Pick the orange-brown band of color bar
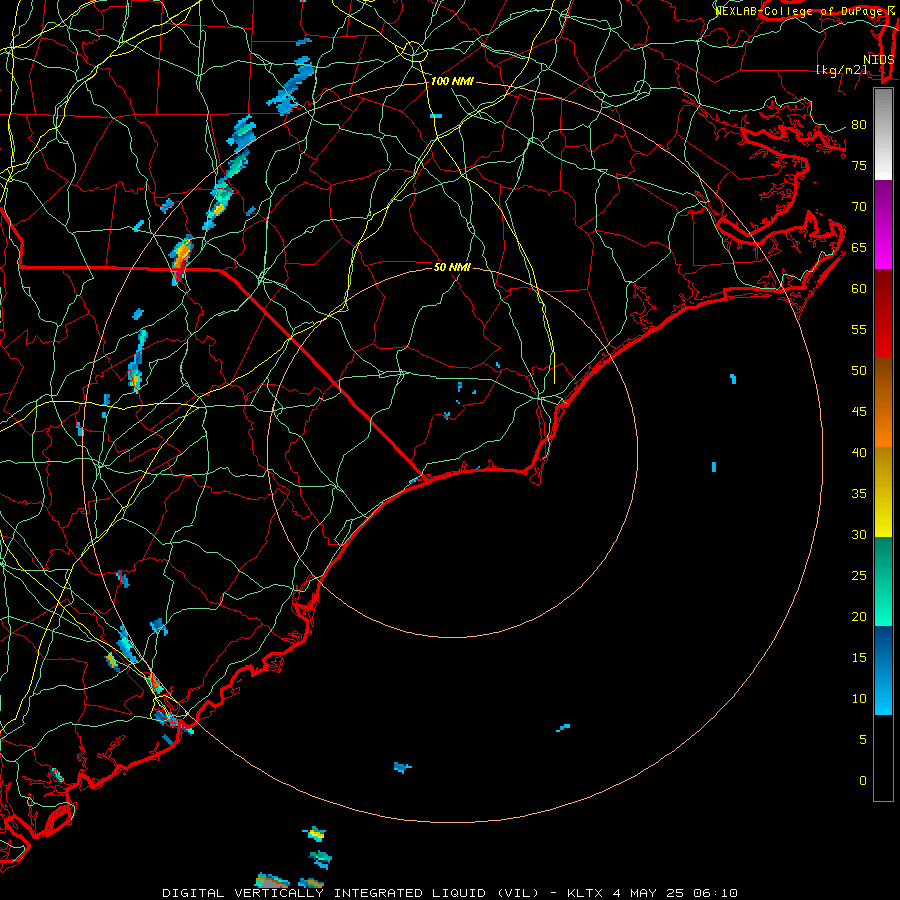Viewport: 900px width, 900px height. (883, 403)
